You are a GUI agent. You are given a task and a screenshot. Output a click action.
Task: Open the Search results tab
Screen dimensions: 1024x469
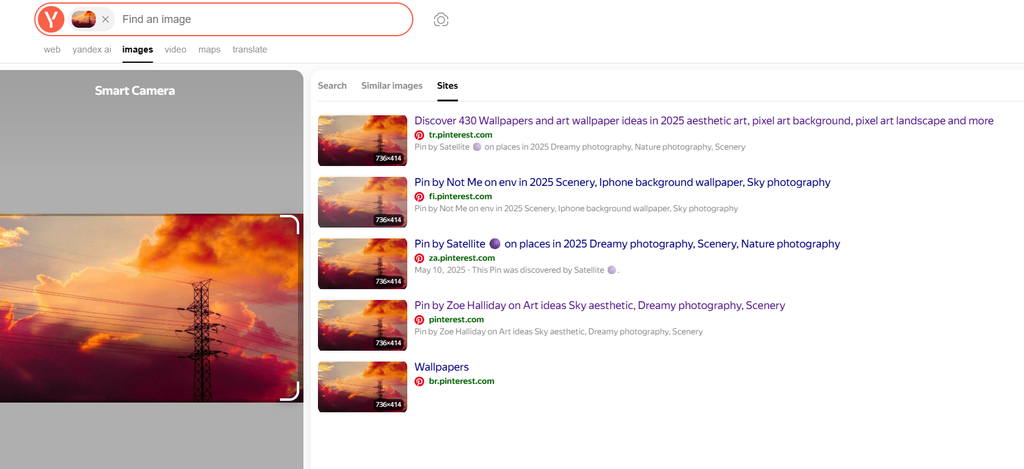(x=332, y=86)
